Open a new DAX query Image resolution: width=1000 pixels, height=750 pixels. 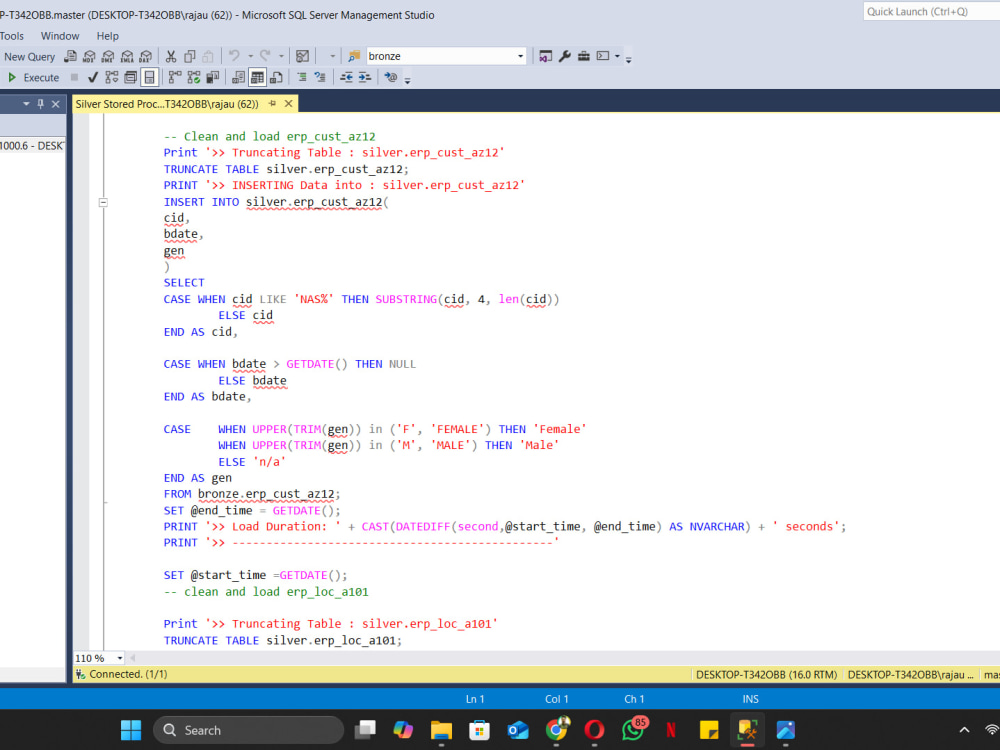tap(146, 57)
